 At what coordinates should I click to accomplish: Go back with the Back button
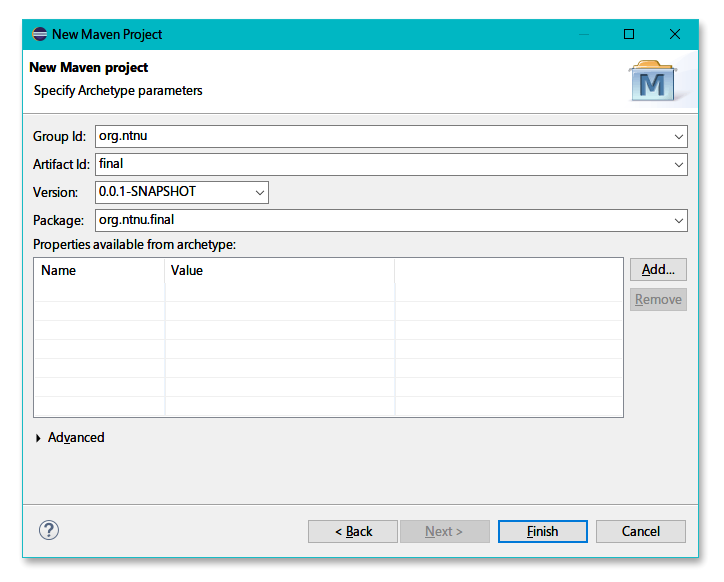tap(353, 532)
